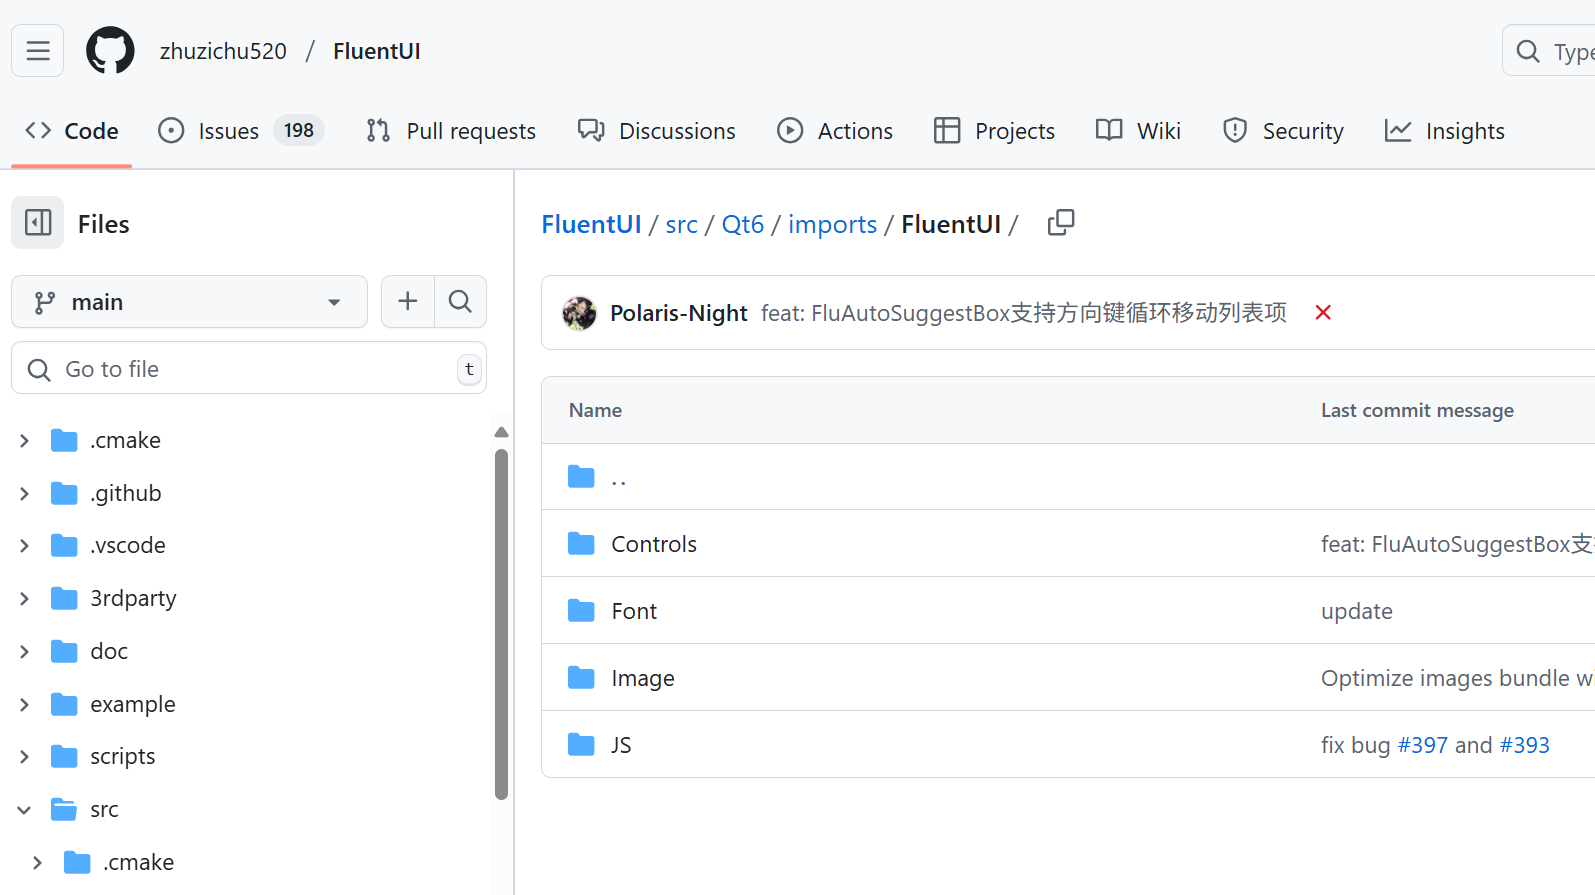1595x895 pixels.
Task: Open Polaris-Night's avatar
Action: [579, 313]
